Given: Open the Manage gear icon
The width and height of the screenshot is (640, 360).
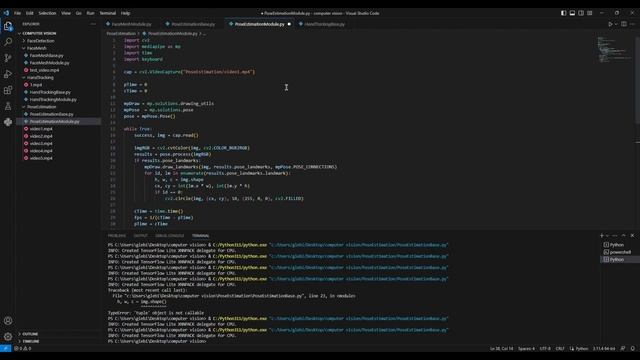Looking at the screenshot, I should click(8, 337).
